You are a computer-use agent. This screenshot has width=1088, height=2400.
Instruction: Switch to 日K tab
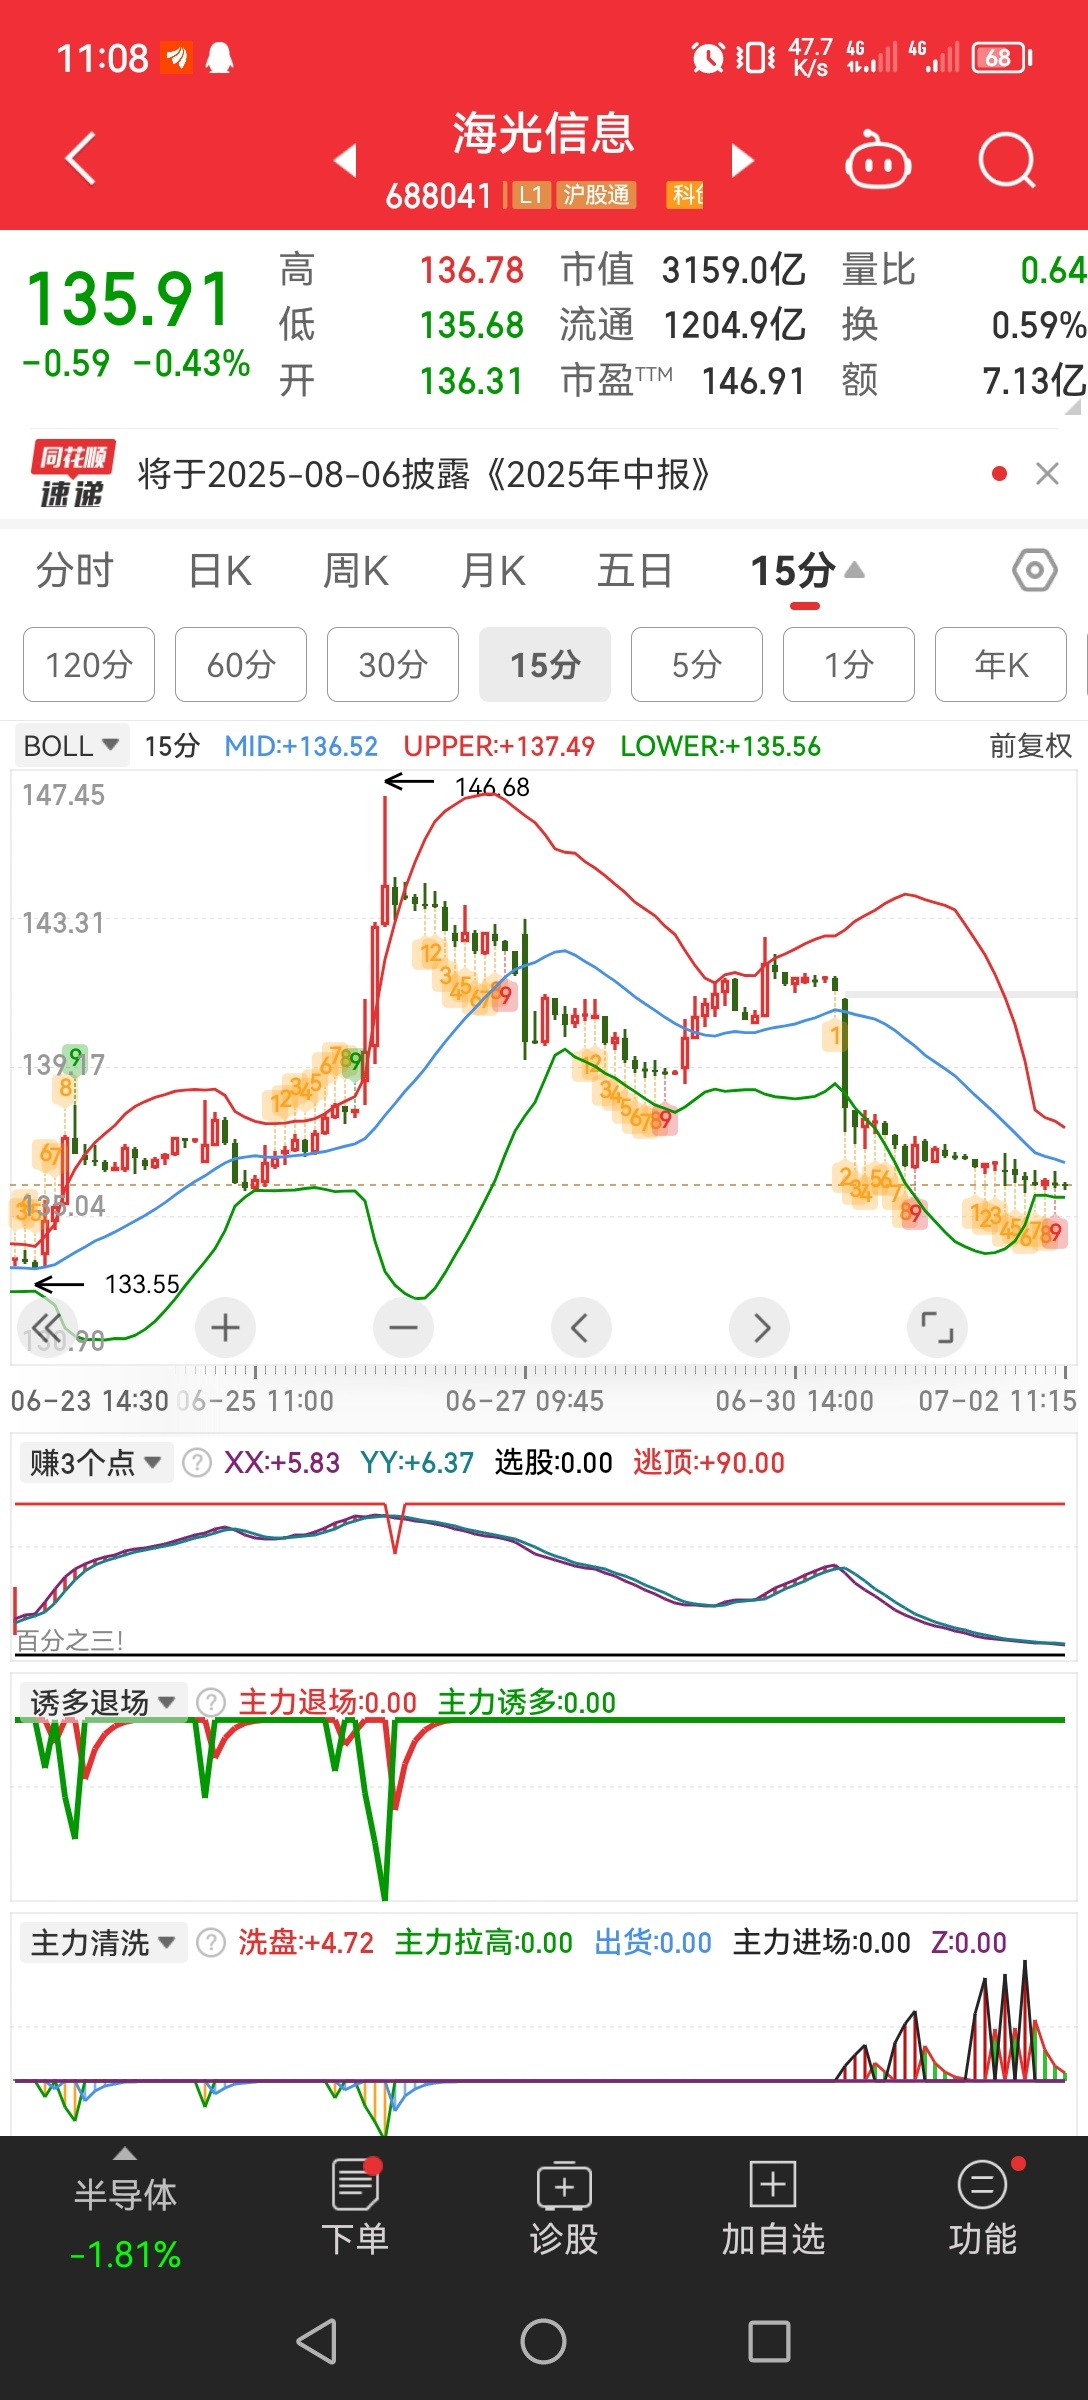pos(220,571)
